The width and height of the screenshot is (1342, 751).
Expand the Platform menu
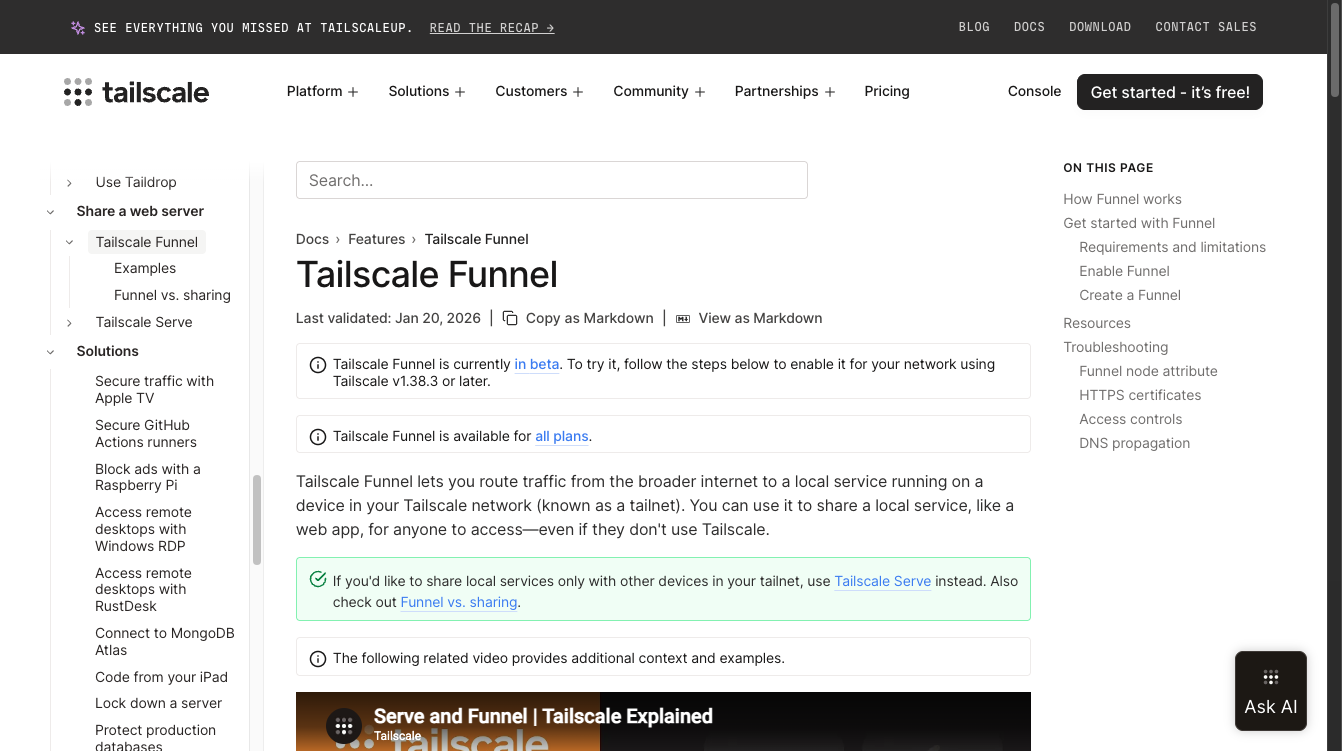click(x=322, y=91)
